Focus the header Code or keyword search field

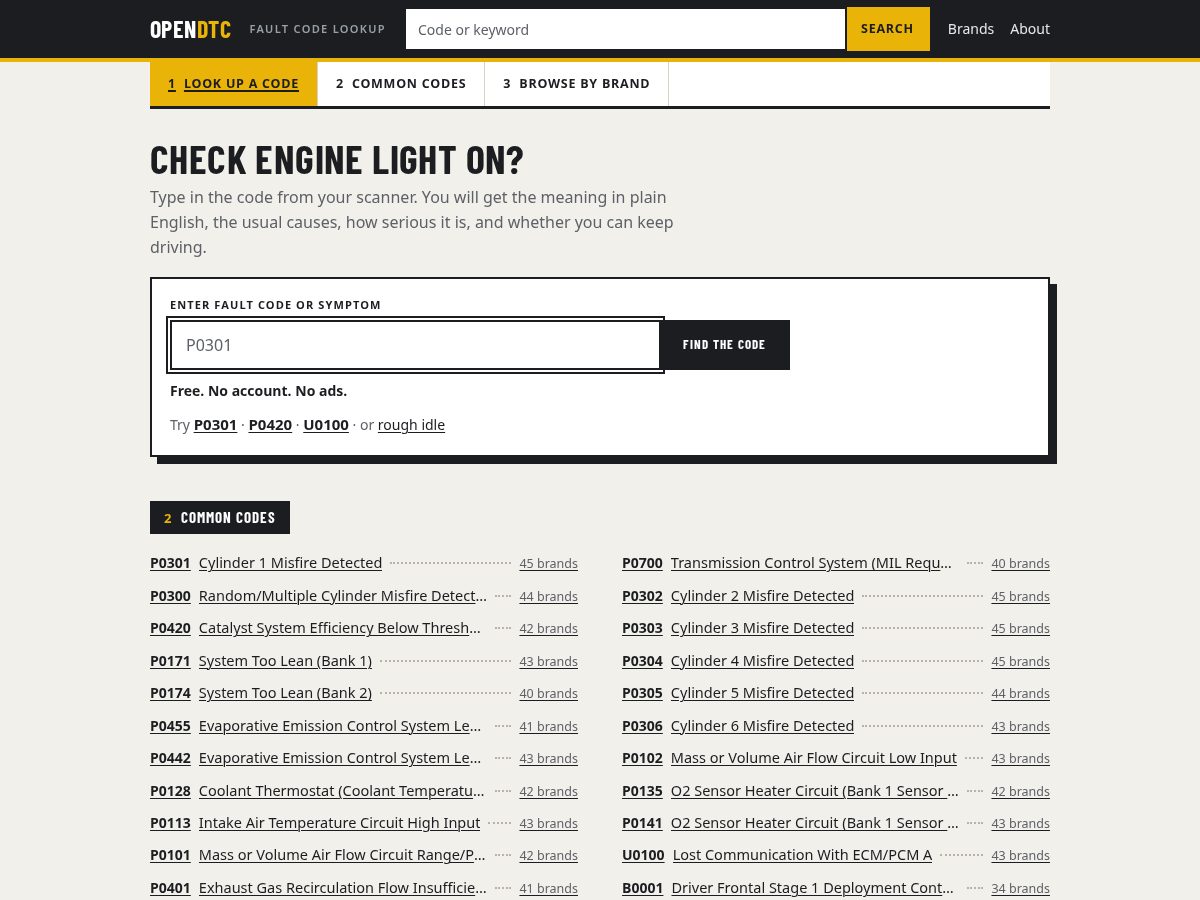(625, 29)
